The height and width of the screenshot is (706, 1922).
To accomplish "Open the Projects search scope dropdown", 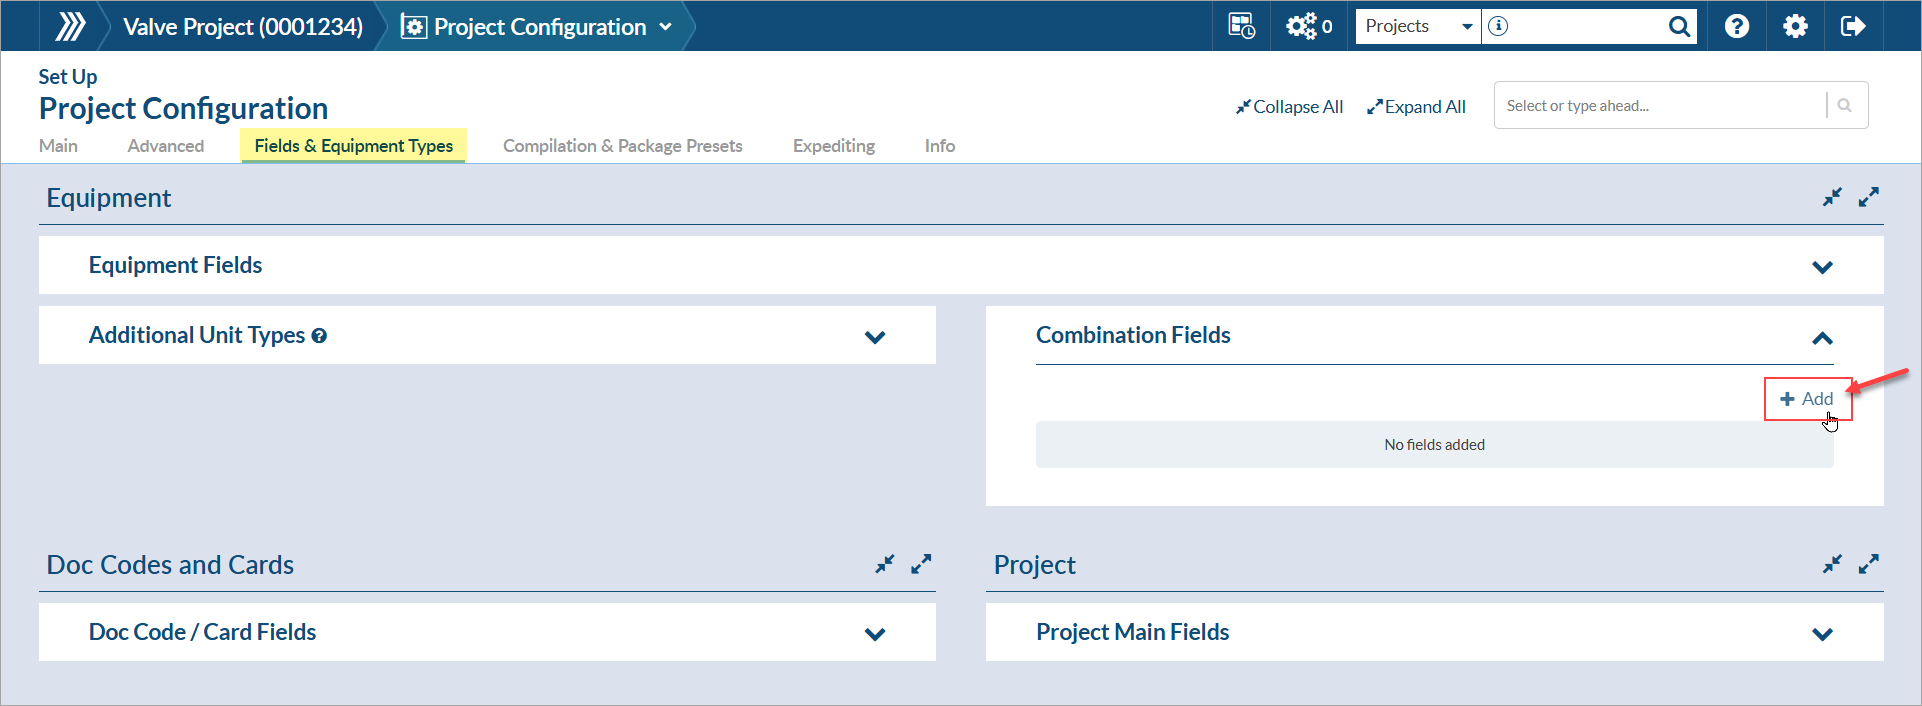I will [1418, 26].
